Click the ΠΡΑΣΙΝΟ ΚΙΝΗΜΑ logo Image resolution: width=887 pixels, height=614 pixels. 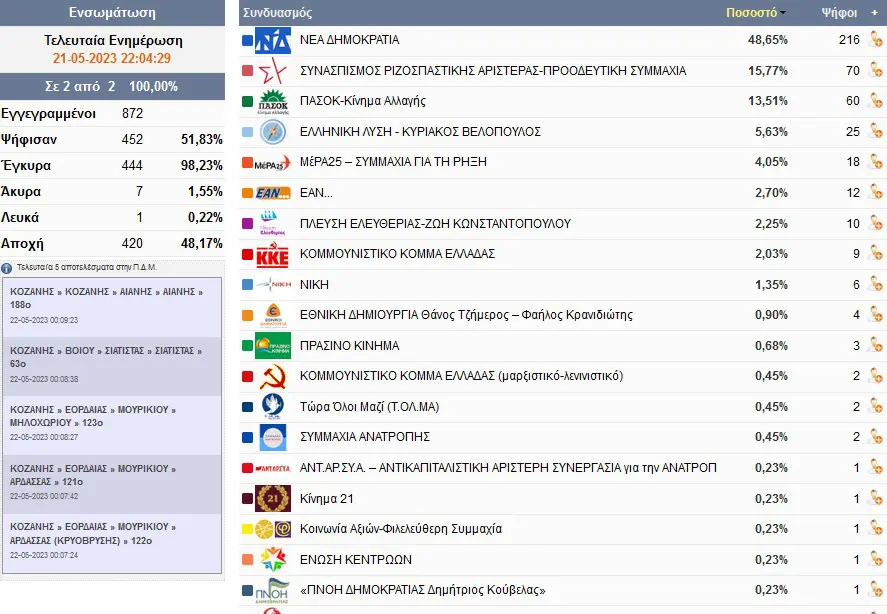(x=273, y=346)
